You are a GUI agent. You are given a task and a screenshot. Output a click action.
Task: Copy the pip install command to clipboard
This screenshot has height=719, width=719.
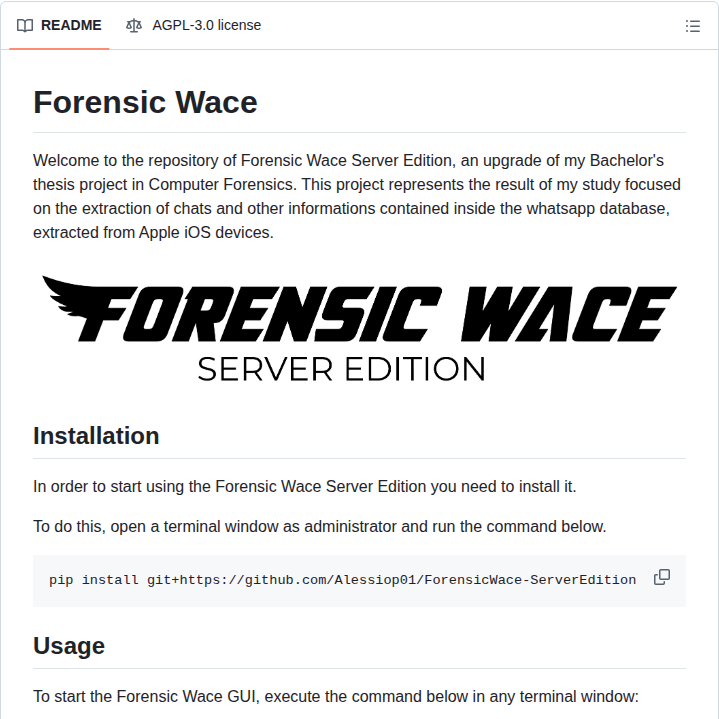coord(662,577)
